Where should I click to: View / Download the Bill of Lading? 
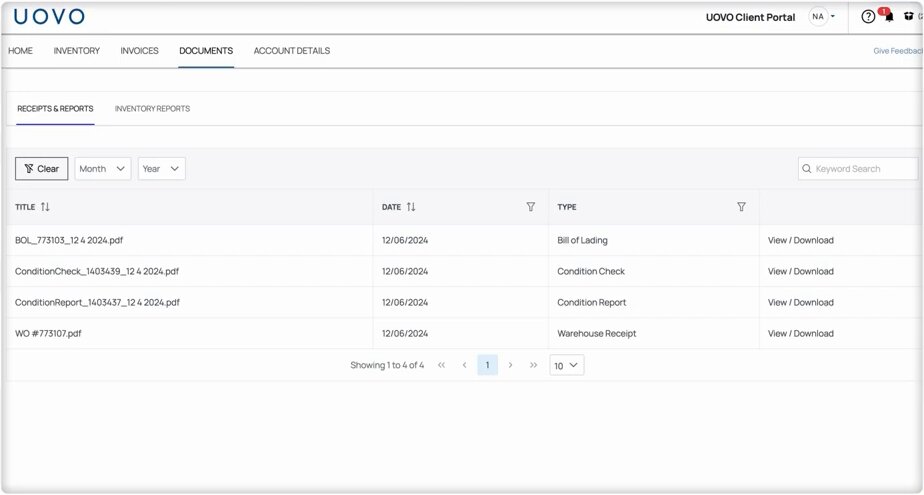click(800, 240)
